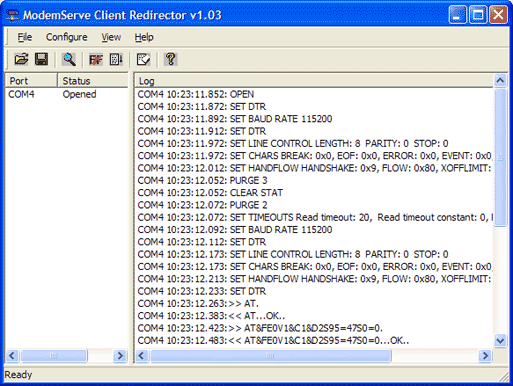Select the PURGE 3 log line
Screen dimensions: 513x386
click(x=202, y=181)
